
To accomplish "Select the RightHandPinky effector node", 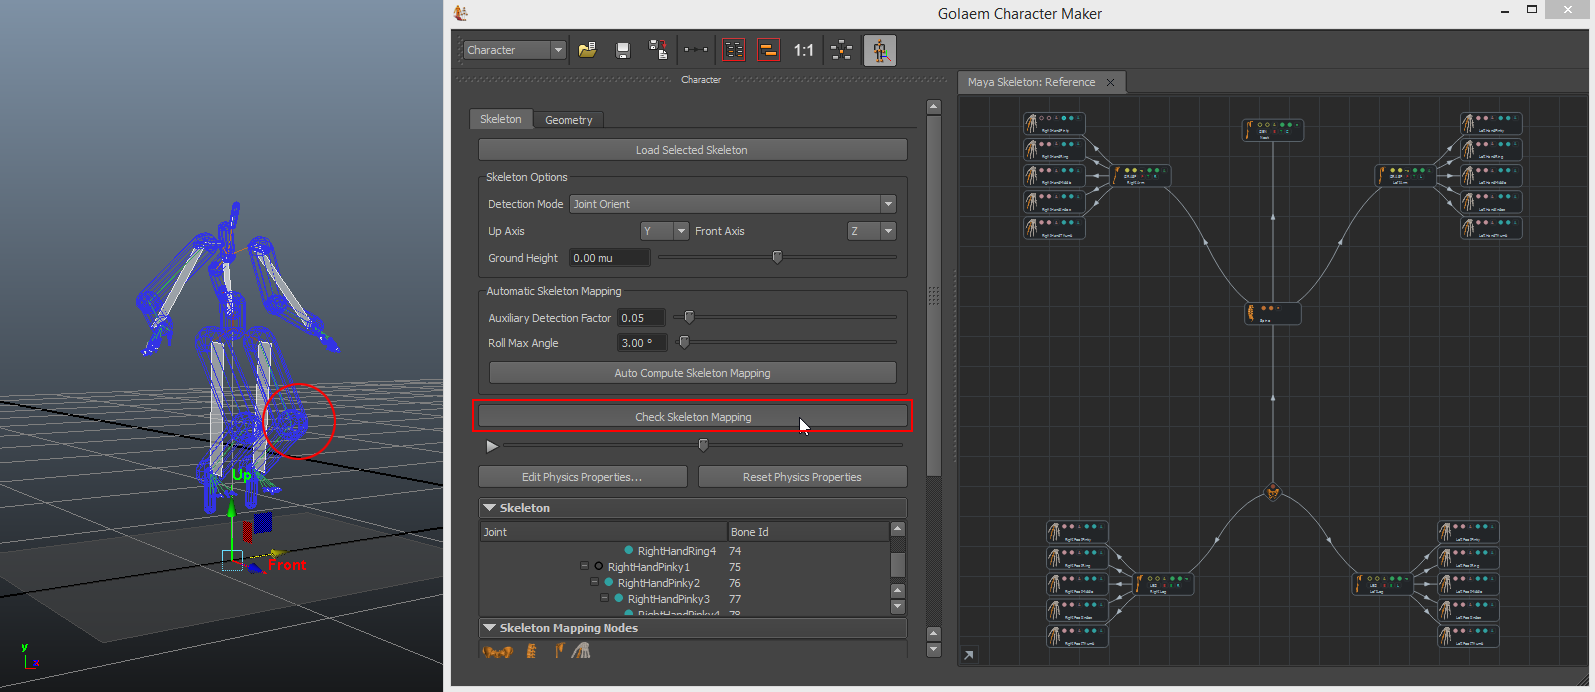I will 1054,123.
